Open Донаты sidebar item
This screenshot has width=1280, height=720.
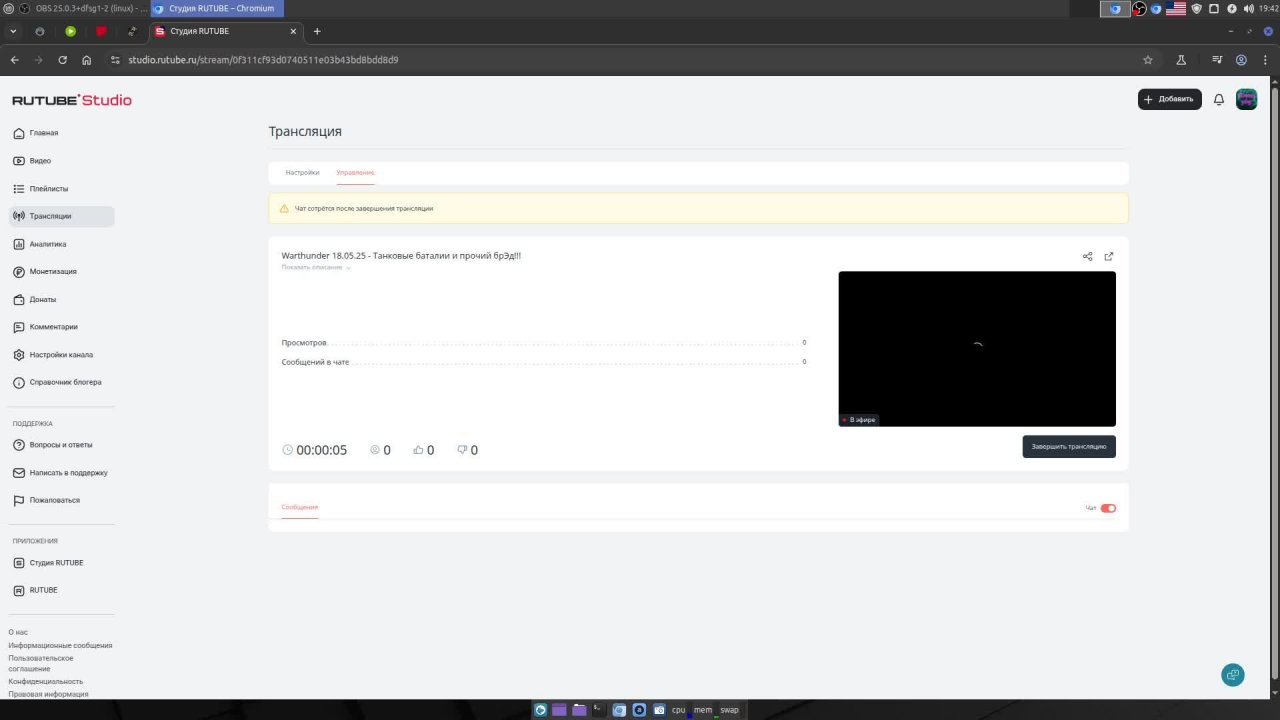coord(34,299)
